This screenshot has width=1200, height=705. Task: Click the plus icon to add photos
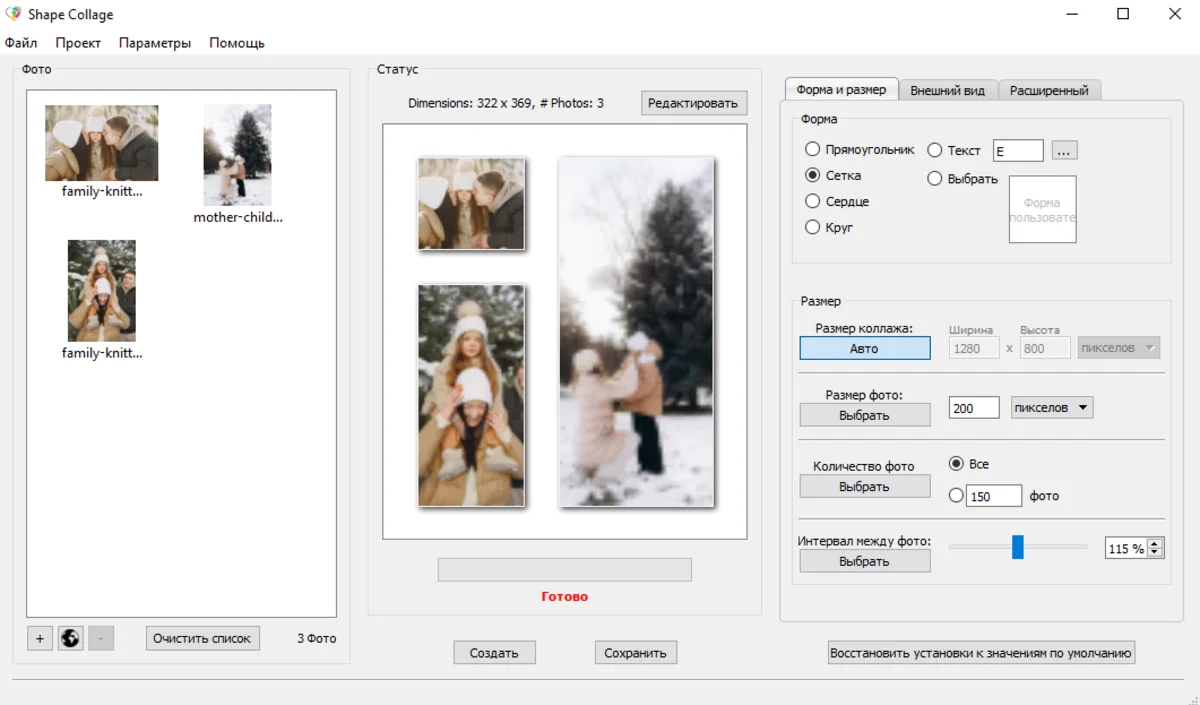(40, 638)
